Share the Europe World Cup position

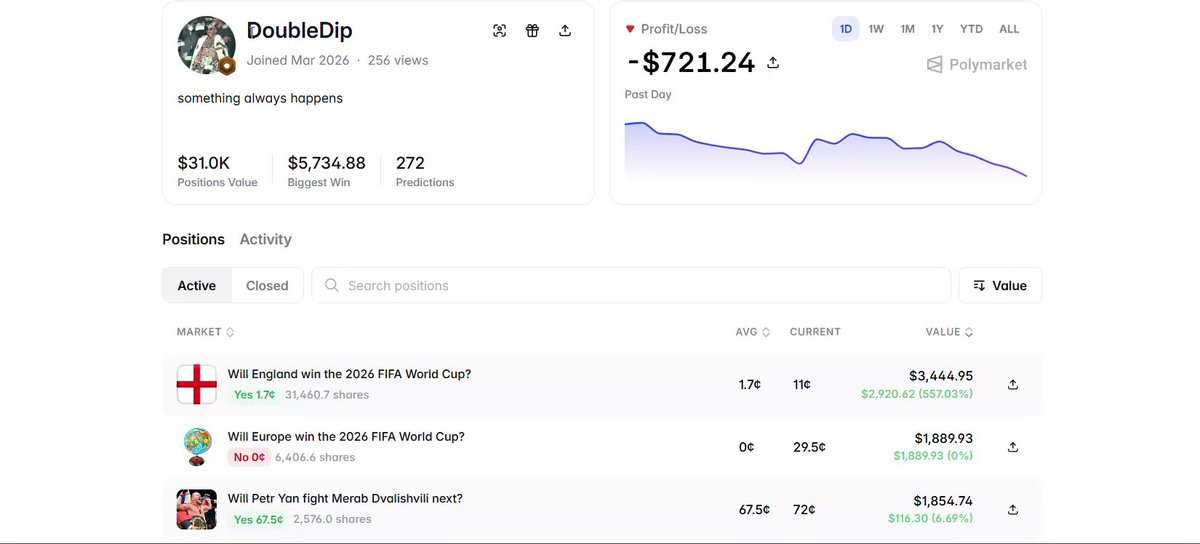coord(1013,447)
